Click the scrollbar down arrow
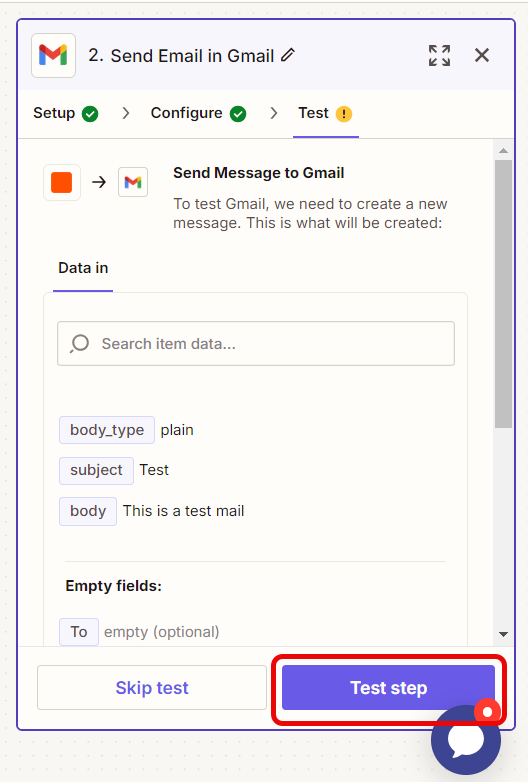 (x=504, y=634)
